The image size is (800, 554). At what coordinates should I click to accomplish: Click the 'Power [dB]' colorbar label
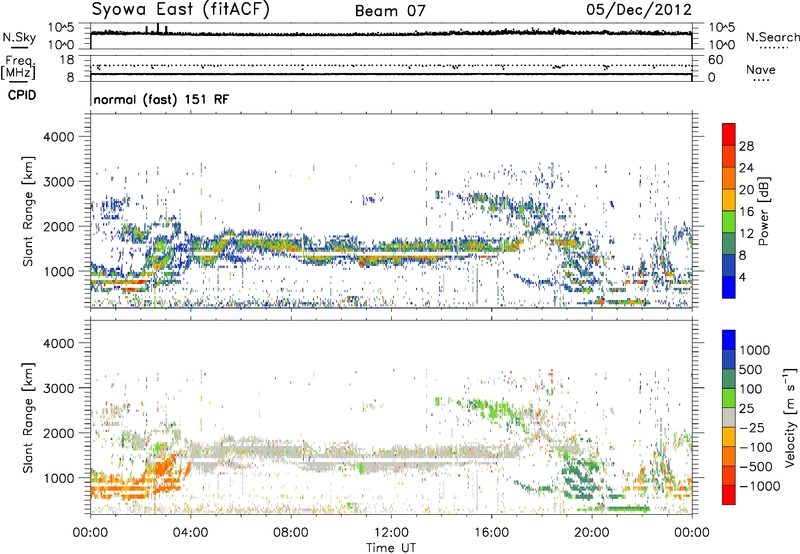(x=763, y=211)
